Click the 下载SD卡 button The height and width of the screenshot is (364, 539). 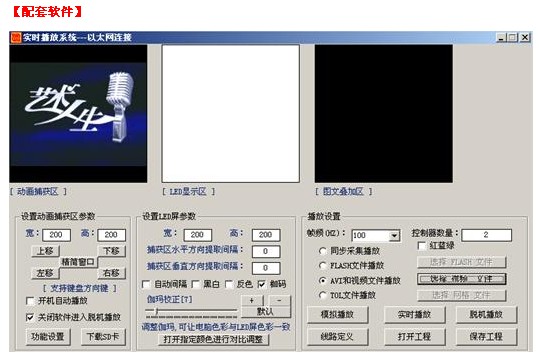click(103, 337)
